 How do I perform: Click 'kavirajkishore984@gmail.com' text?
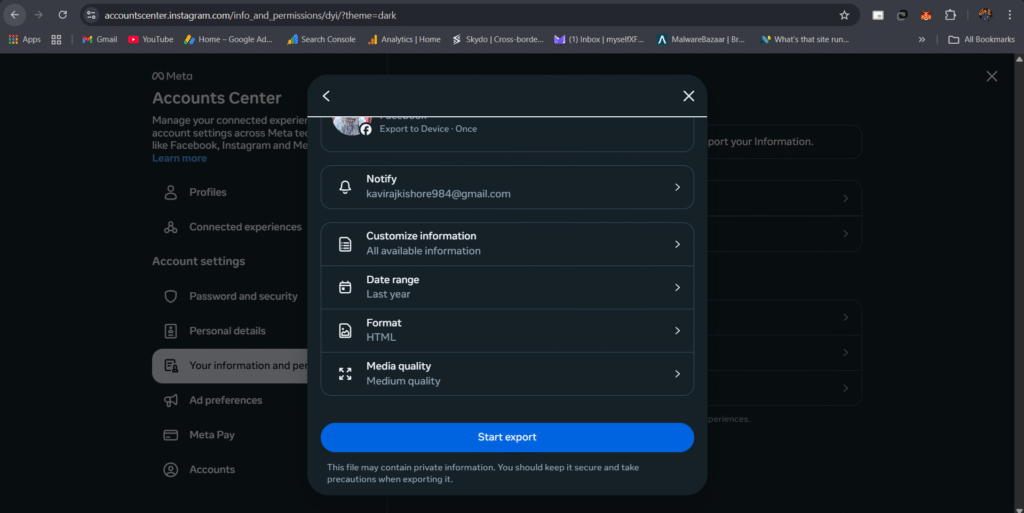(438, 194)
